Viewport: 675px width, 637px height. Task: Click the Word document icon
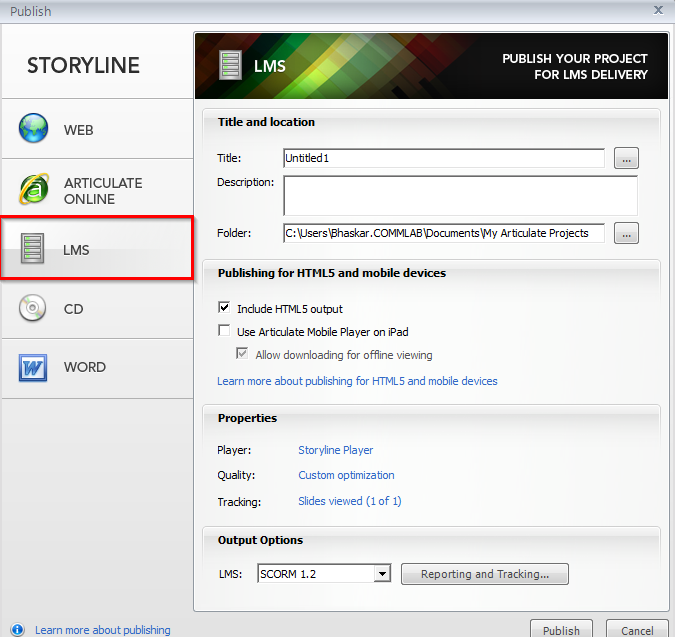point(33,368)
